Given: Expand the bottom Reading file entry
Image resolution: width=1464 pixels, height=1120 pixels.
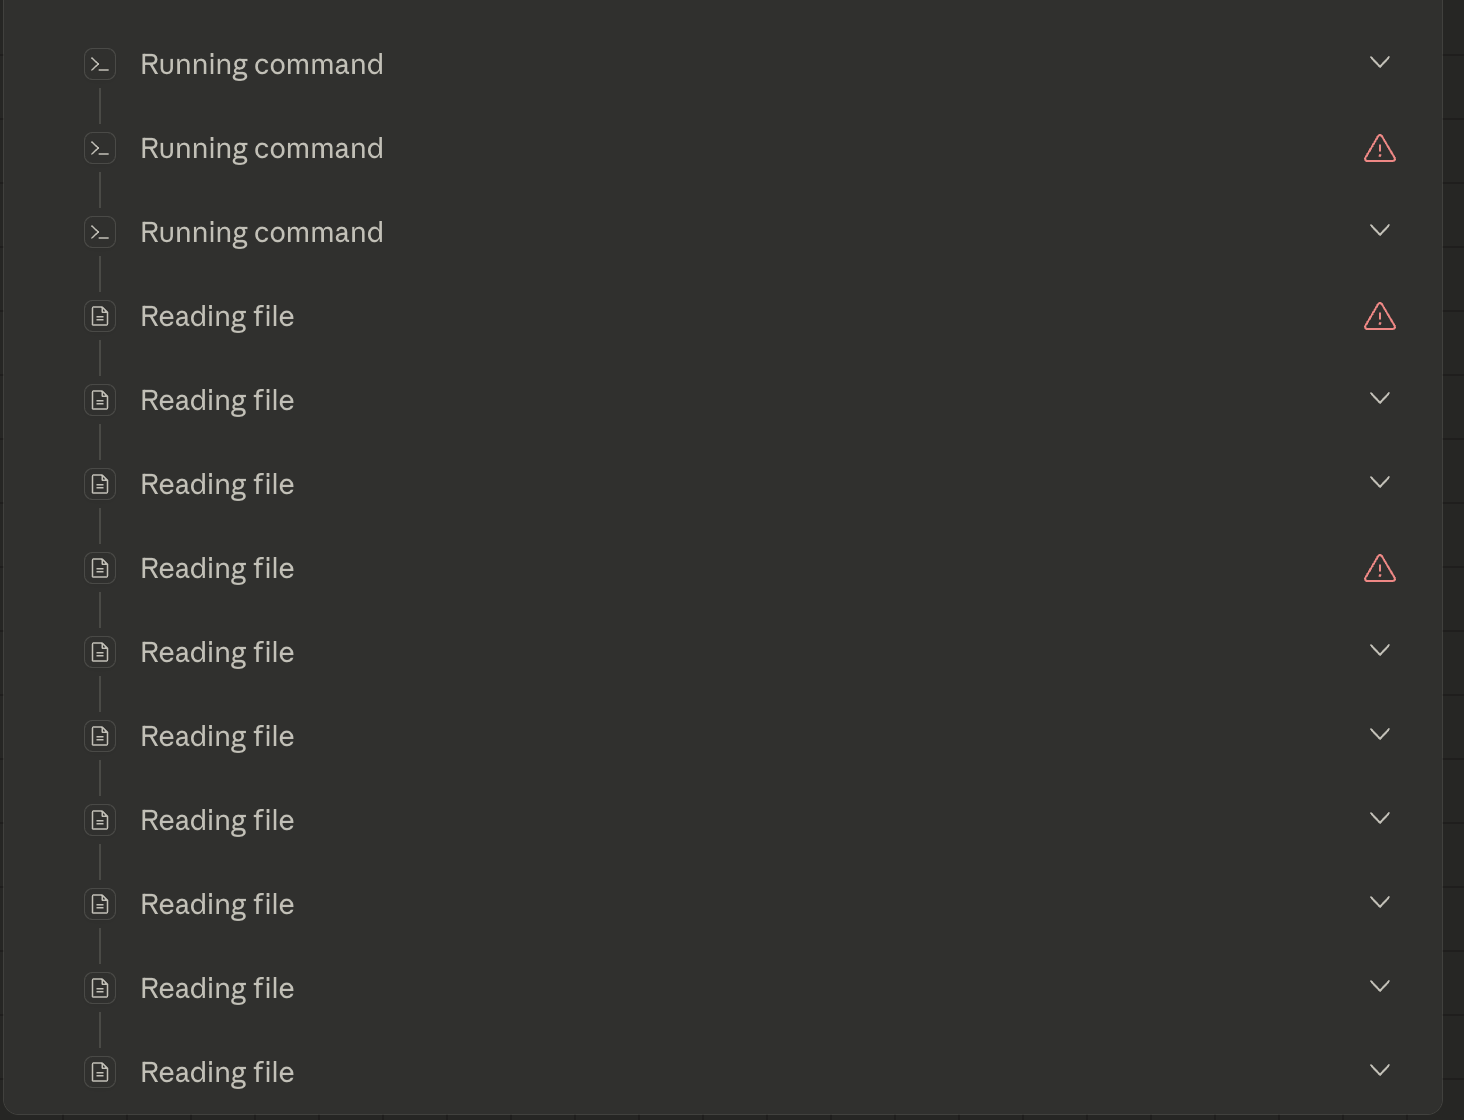Looking at the screenshot, I should (x=1379, y=1070).
